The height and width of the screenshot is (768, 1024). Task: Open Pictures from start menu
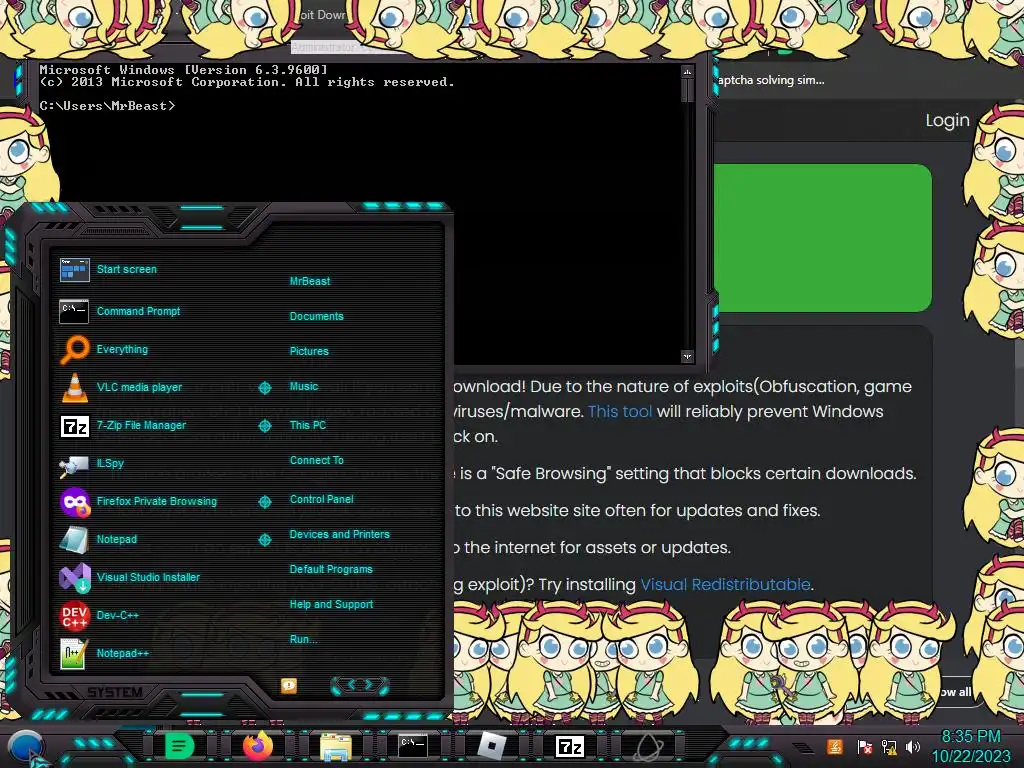pos(309,351)
